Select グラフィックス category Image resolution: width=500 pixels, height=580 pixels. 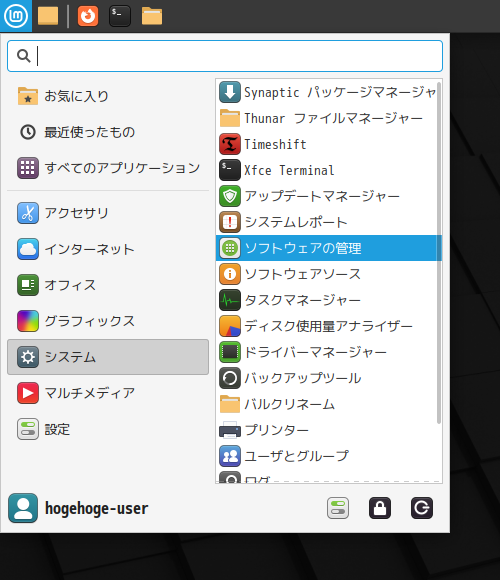[x=108, y=321]
